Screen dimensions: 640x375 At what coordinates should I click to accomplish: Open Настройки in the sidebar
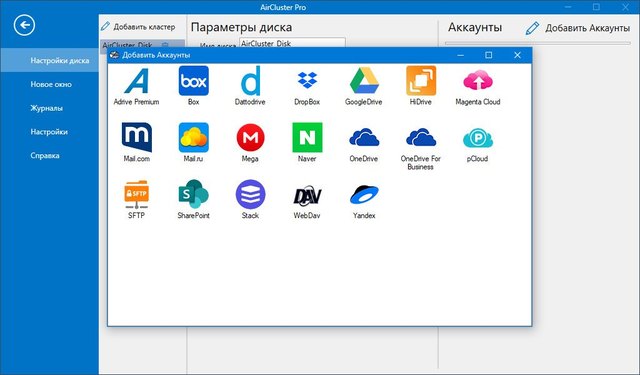tap(49, 132)
